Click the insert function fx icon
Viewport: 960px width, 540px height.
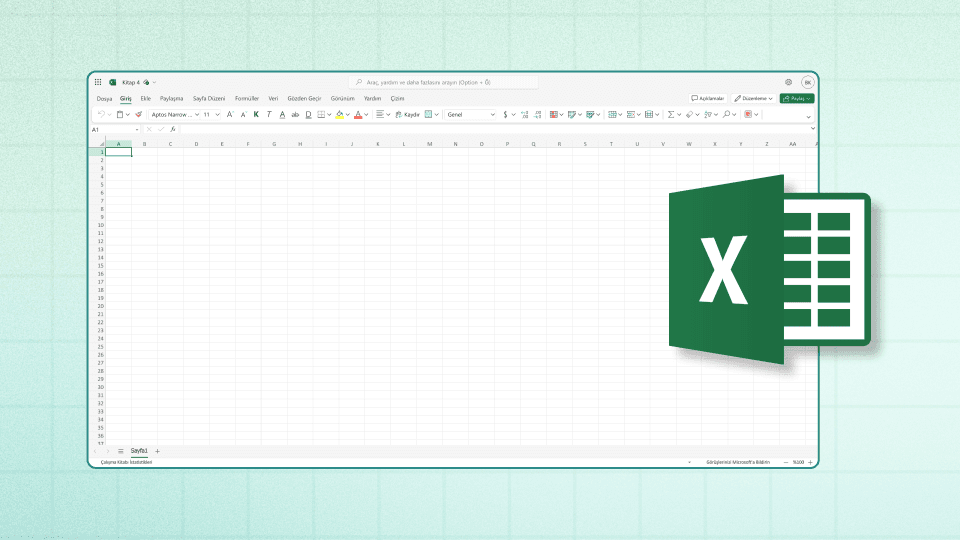(172, 129)
